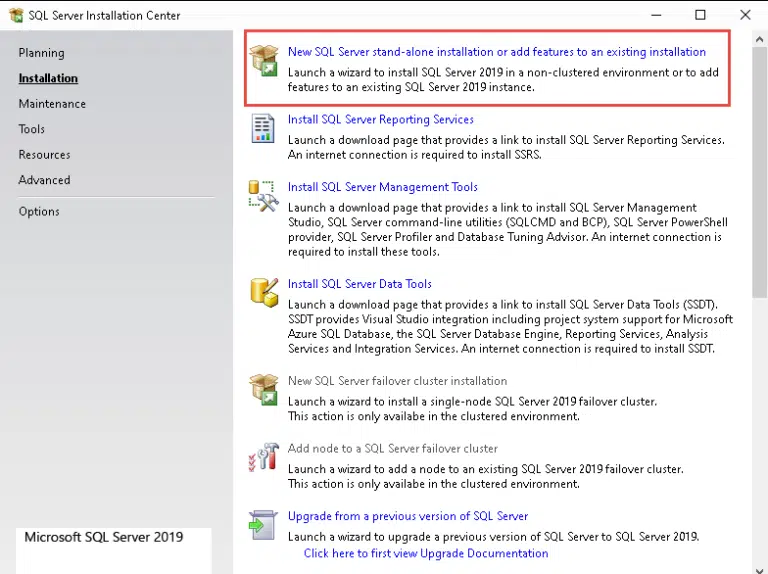Click the SQL Server Installation Center title icon
The width and height of the screenshot is (768, 574).
(16, 15)
